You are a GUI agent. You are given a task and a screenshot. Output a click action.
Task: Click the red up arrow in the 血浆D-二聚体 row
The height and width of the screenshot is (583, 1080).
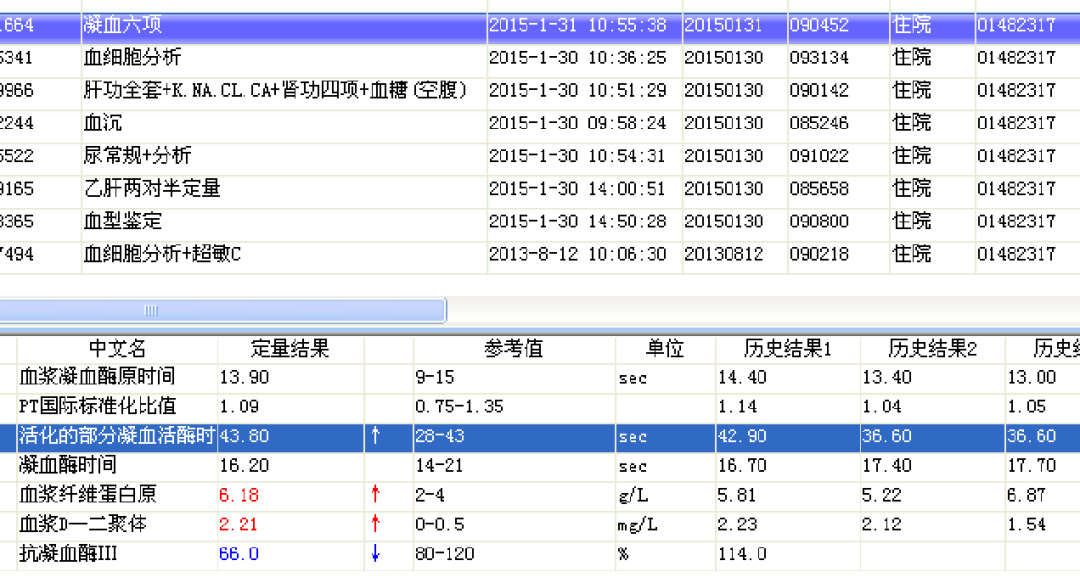click(x=376, y=524)
